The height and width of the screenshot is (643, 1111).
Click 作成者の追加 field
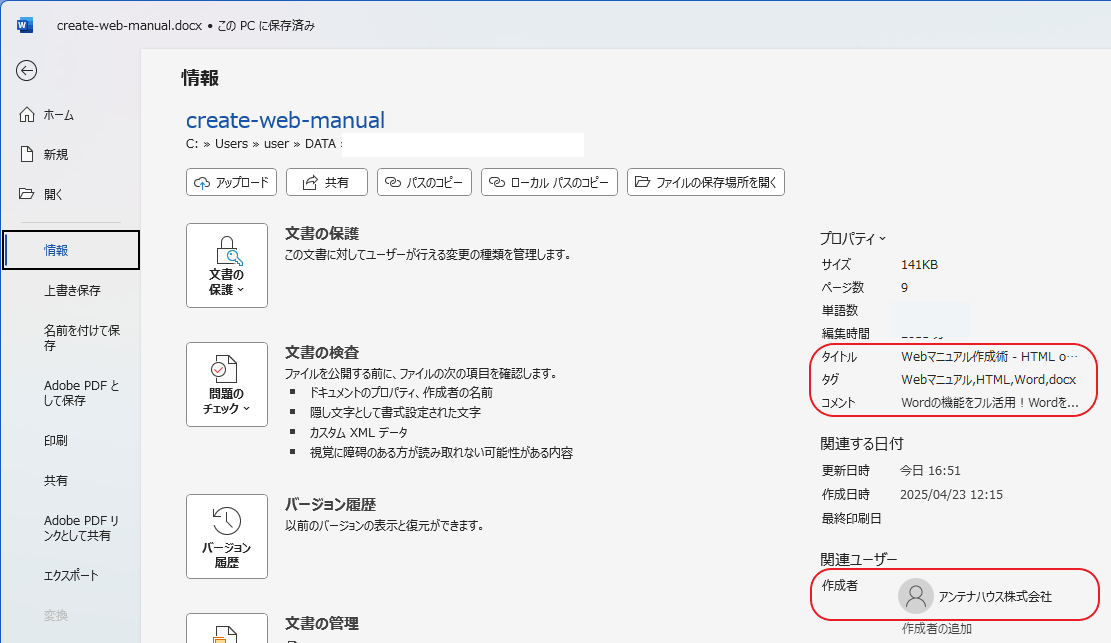tap(936, 629)
